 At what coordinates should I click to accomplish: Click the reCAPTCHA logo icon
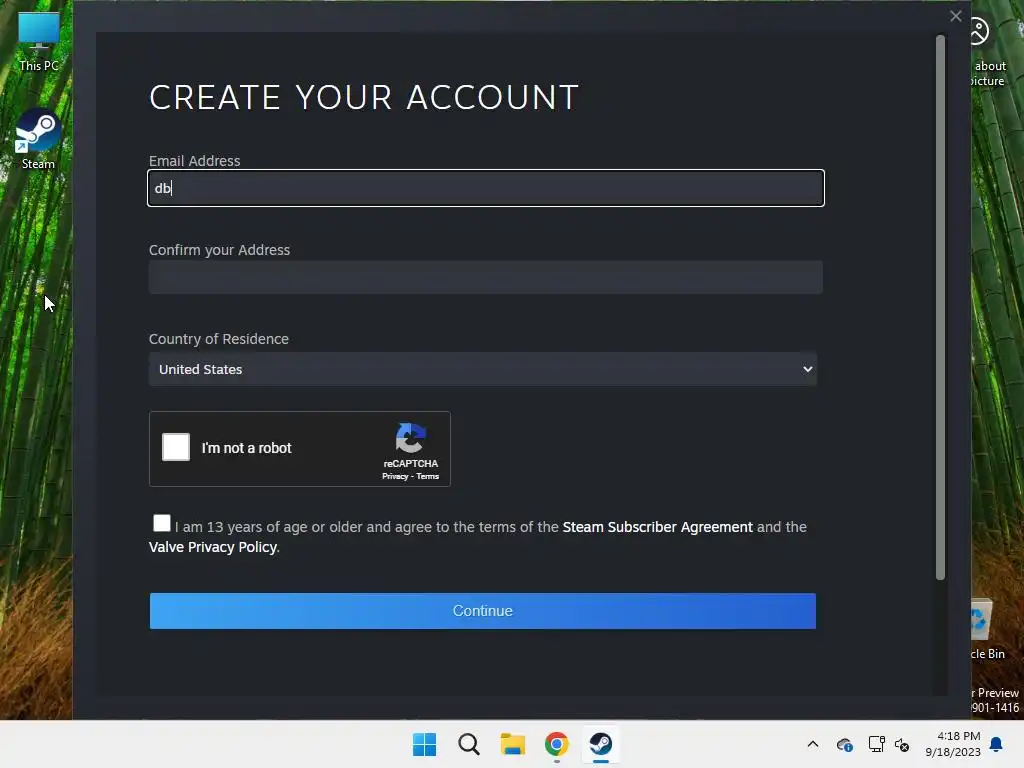pyautogui.click(x=411, y=438)
